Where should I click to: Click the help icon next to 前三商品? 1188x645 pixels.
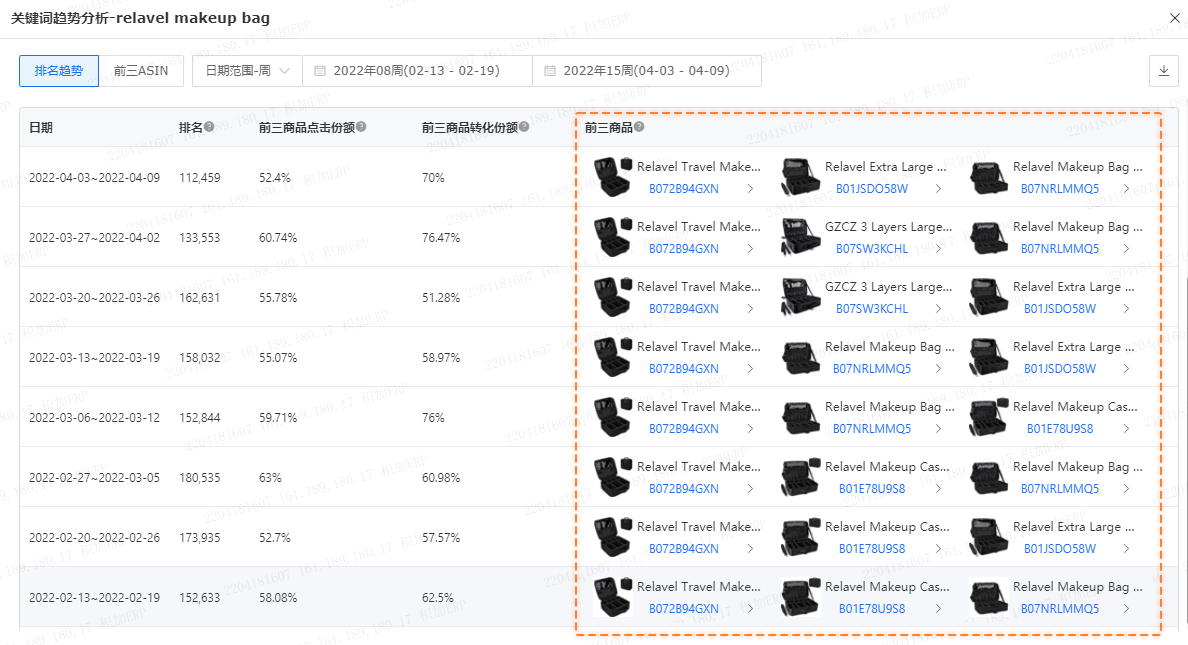(x=639, y=127)
